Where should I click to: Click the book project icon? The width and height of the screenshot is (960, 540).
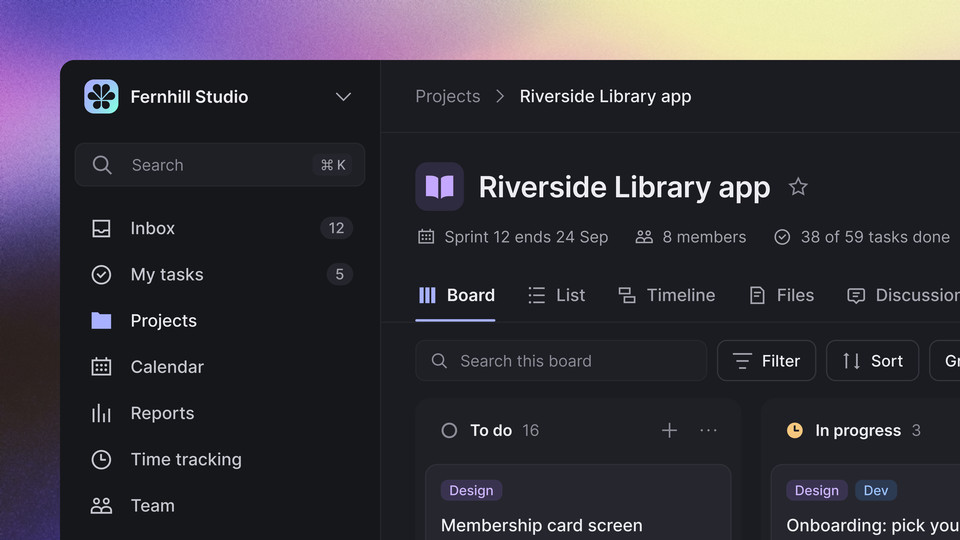pyautogui.click(x=440, y=187)
